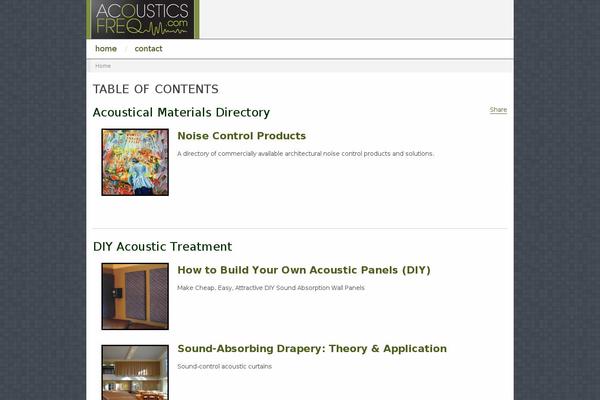The image size is (600, 400).
Task: Open How to Build Your Own Acoustic Panels
Action: point(304,270)
